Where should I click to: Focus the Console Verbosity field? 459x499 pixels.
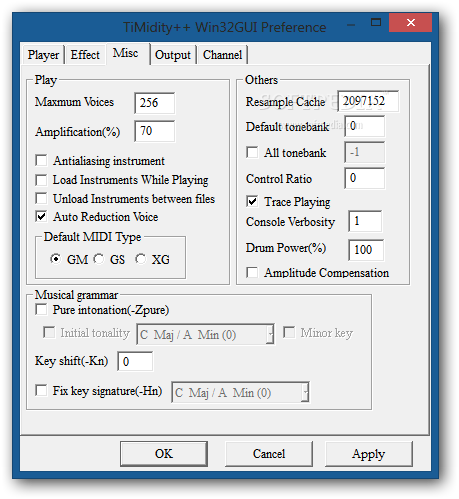pos(365,221)
